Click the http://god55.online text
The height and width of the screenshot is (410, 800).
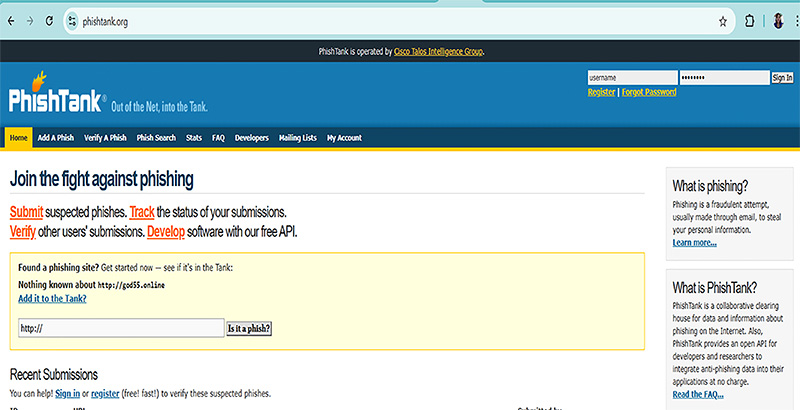point(131,285)
